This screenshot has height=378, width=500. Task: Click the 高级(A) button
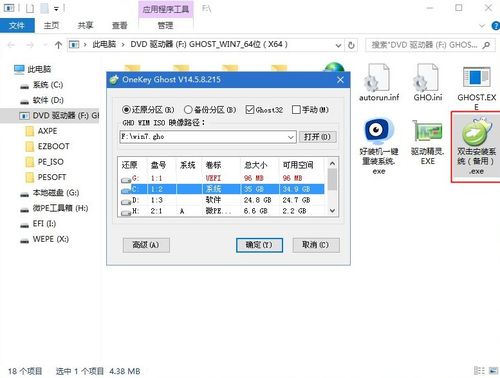[146, 245]
